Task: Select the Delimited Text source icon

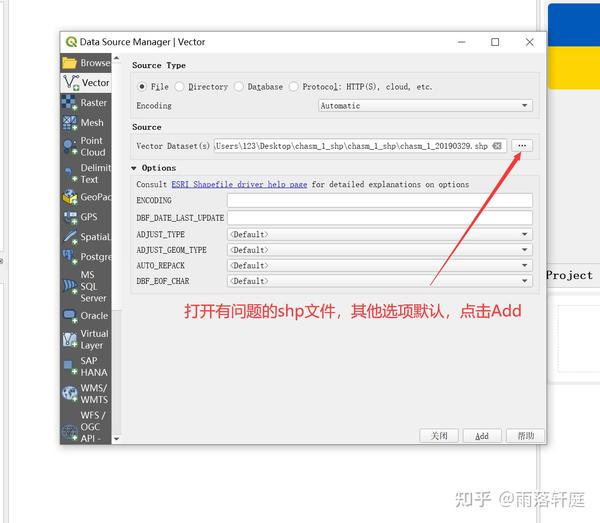Action: point(71,174)
